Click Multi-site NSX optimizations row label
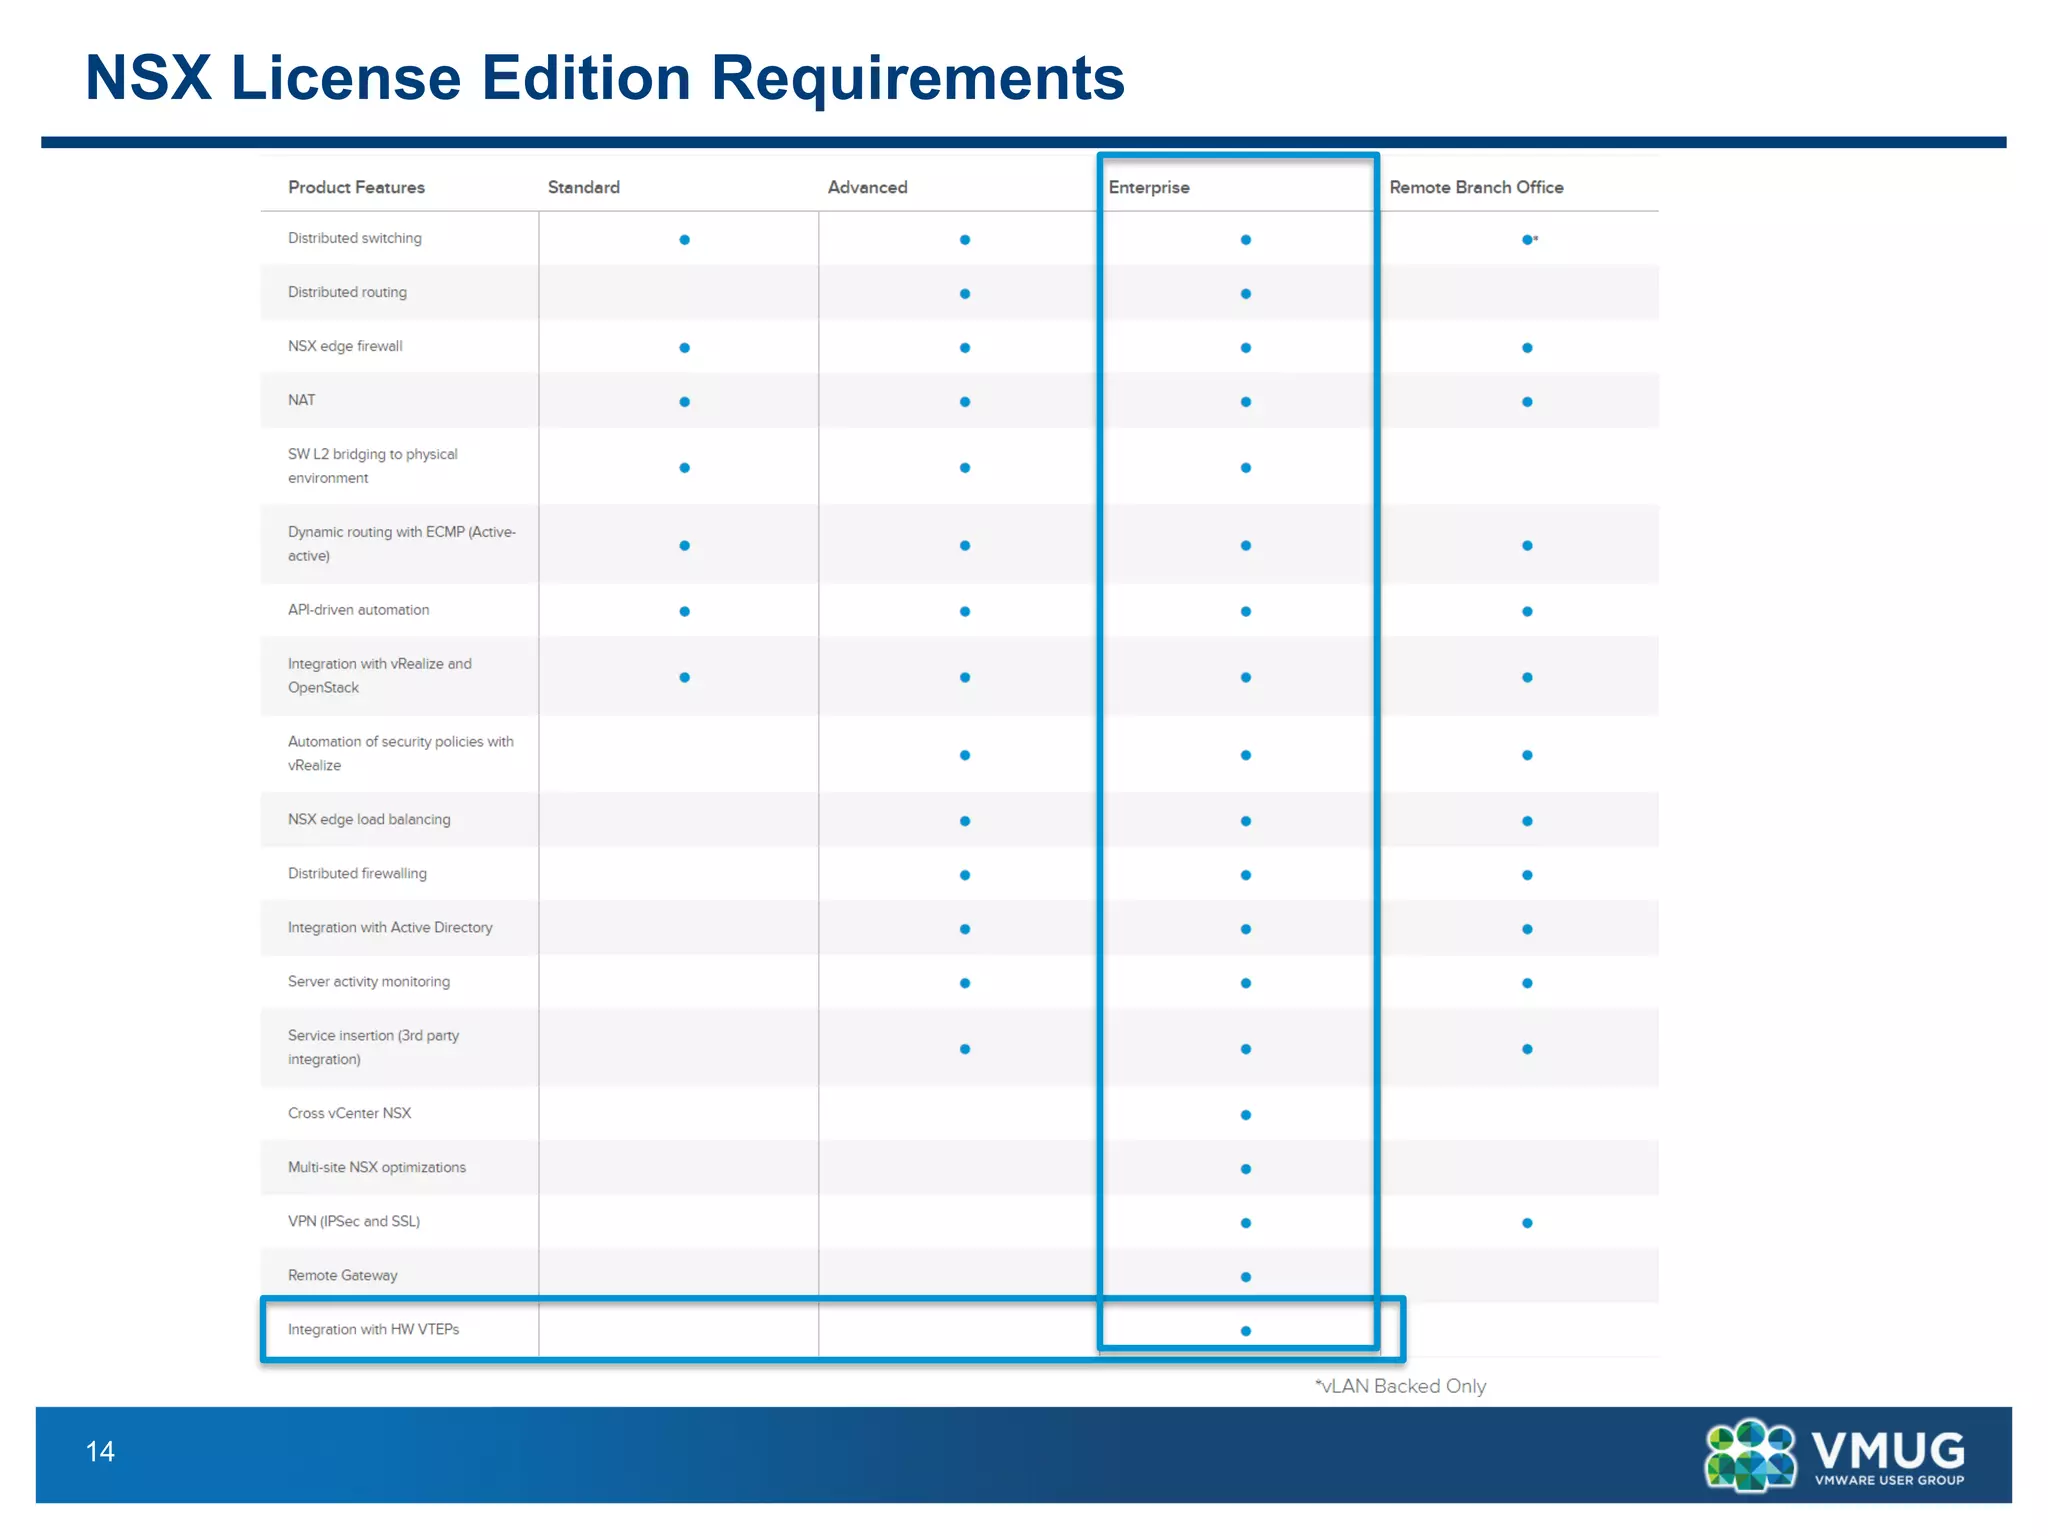The image size is (2048, 1536). point(377,1168)
